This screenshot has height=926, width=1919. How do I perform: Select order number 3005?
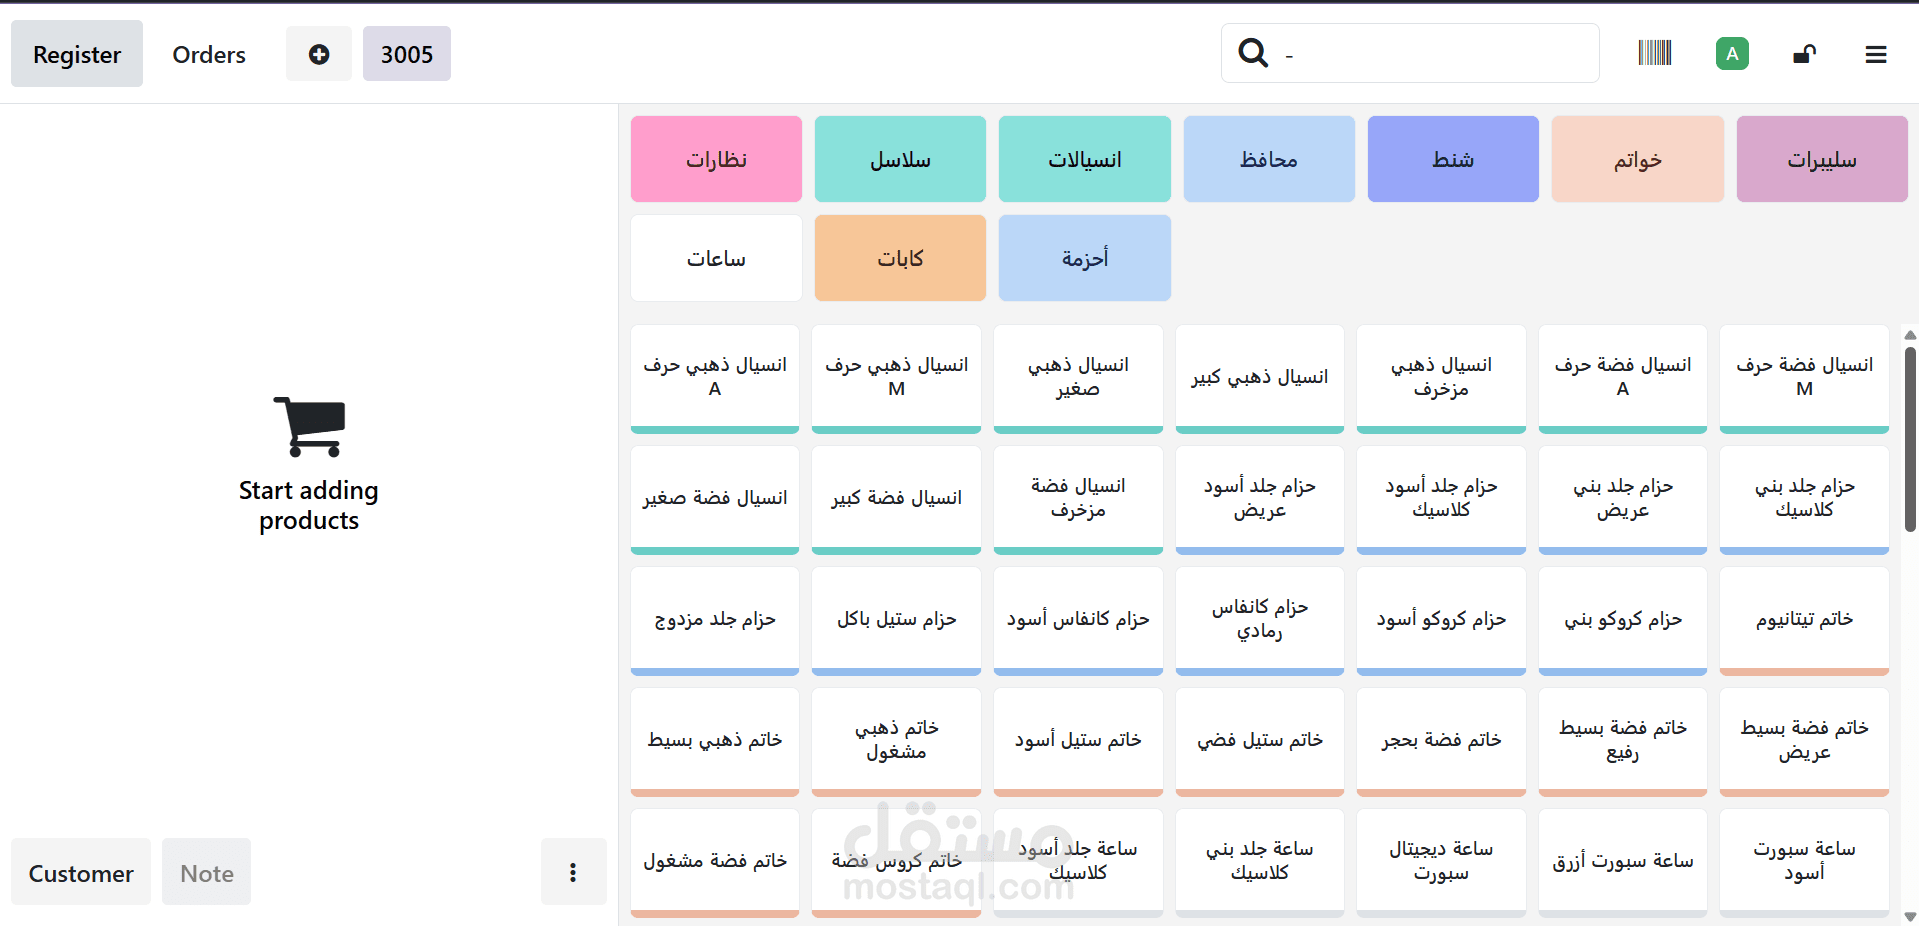point(406,54)
